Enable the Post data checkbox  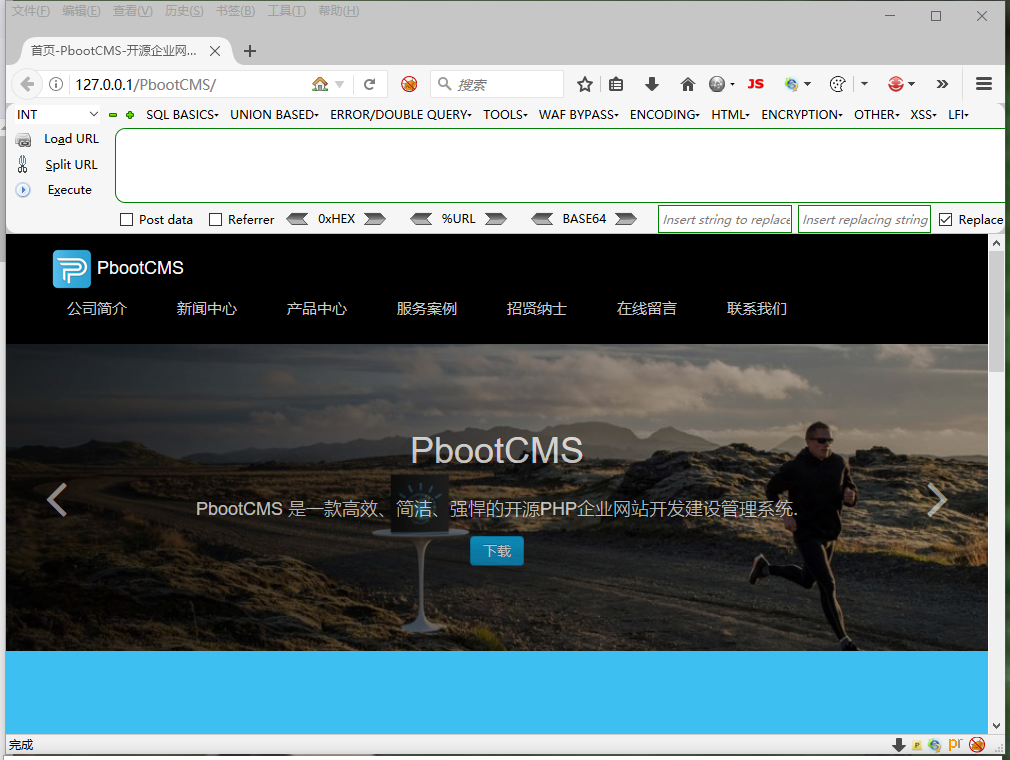(127, 220)
